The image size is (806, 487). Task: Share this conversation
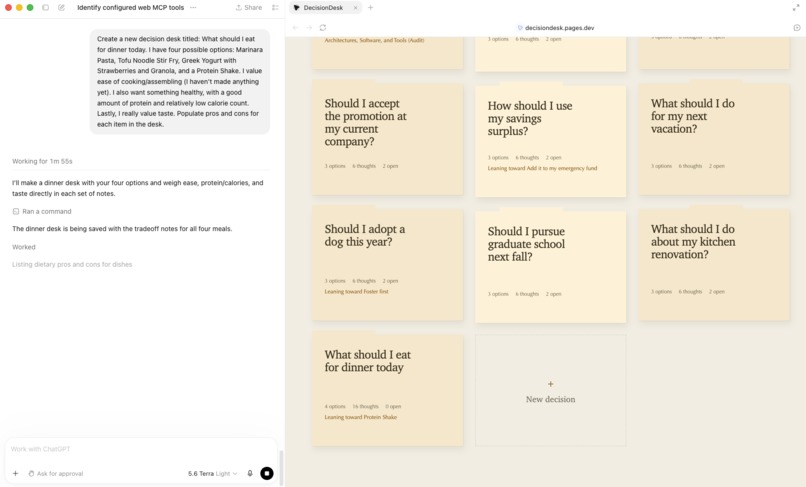coord(249,8)
